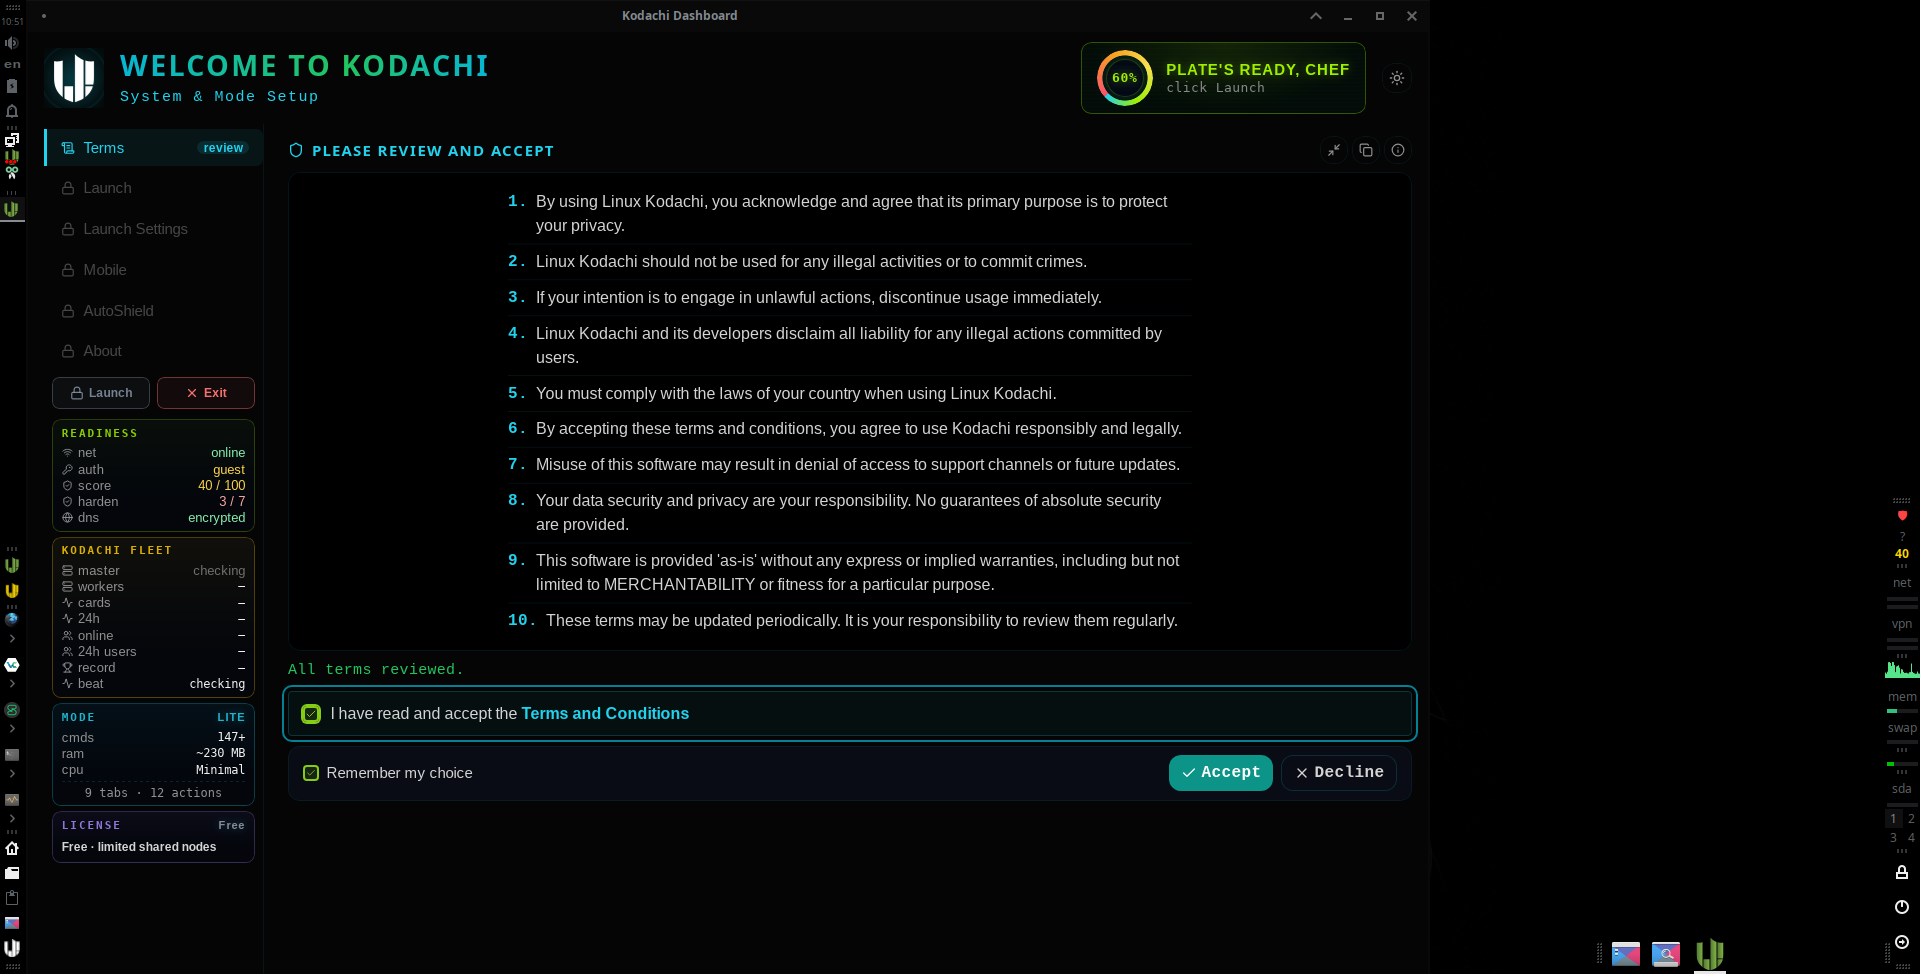This screenshot has height=974, width=1920.
Task: Click the 'PLATE'S READY, CHEF' status card
Action: tap(1223, 78)
